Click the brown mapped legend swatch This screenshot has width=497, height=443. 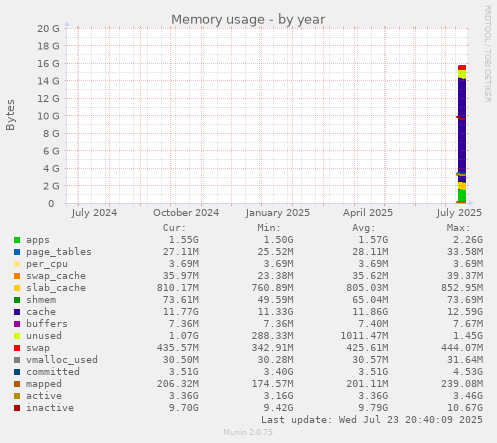17,384
